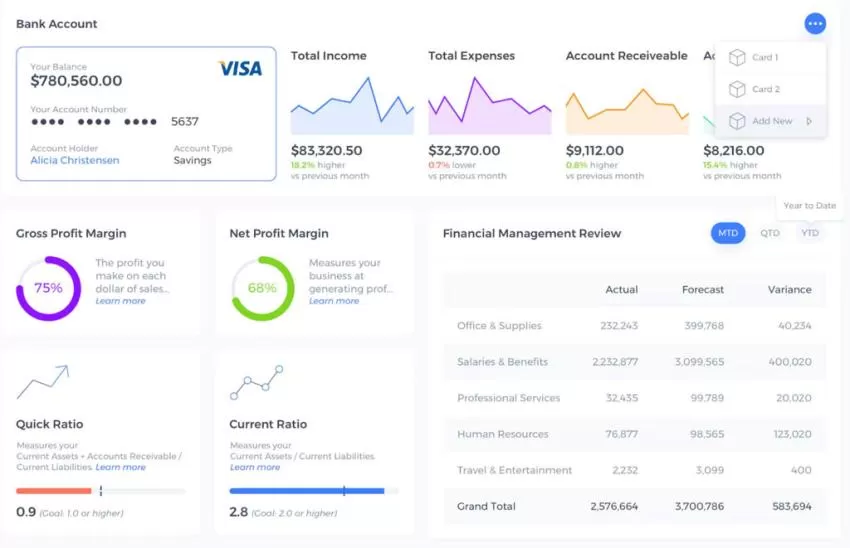Switch to the QTD period

tap(769, 233)
